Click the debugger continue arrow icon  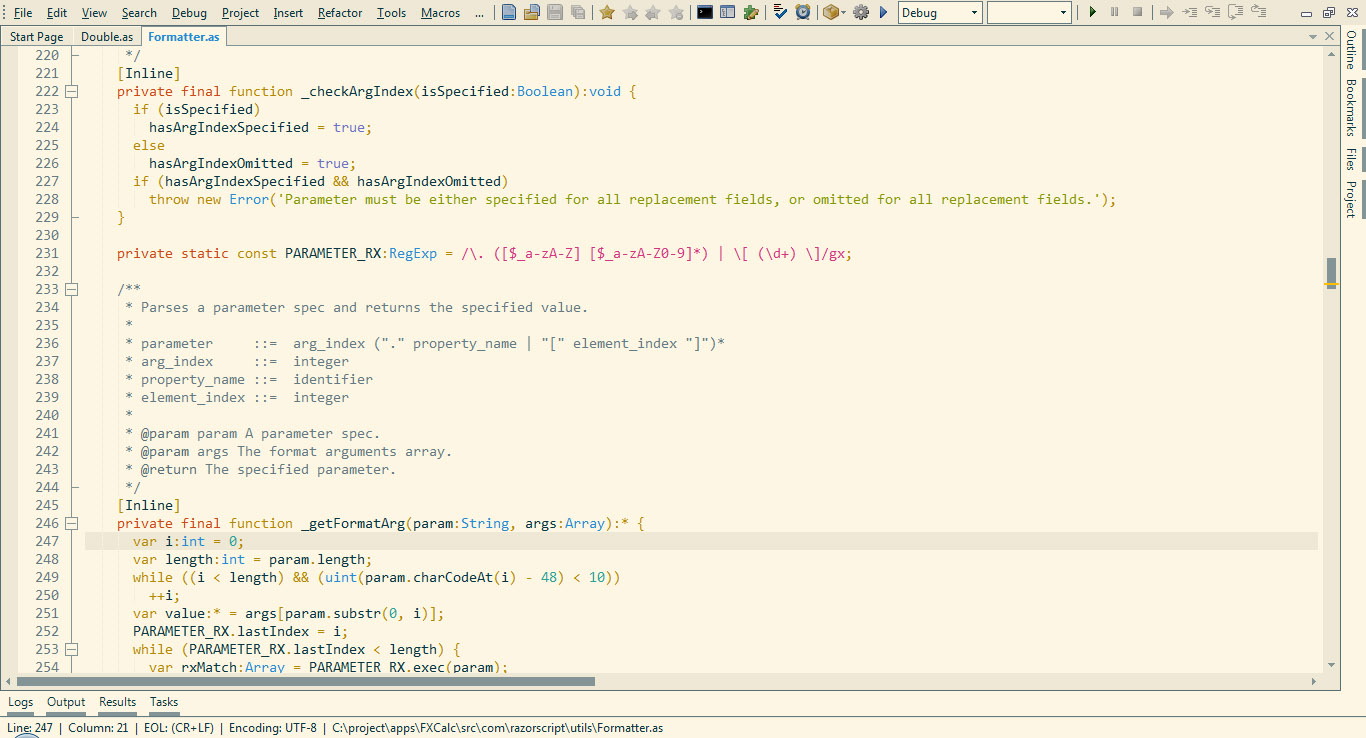pos(1165,13)
